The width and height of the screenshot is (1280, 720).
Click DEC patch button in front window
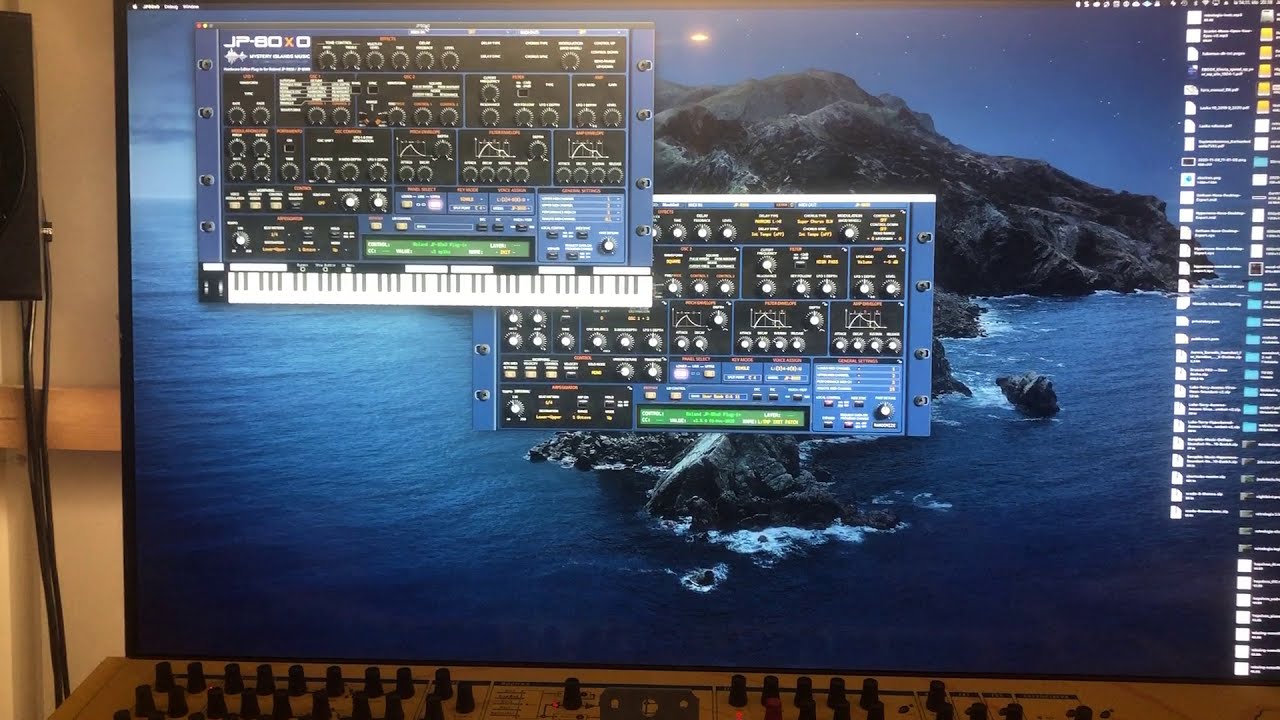(x=482, y=227)
